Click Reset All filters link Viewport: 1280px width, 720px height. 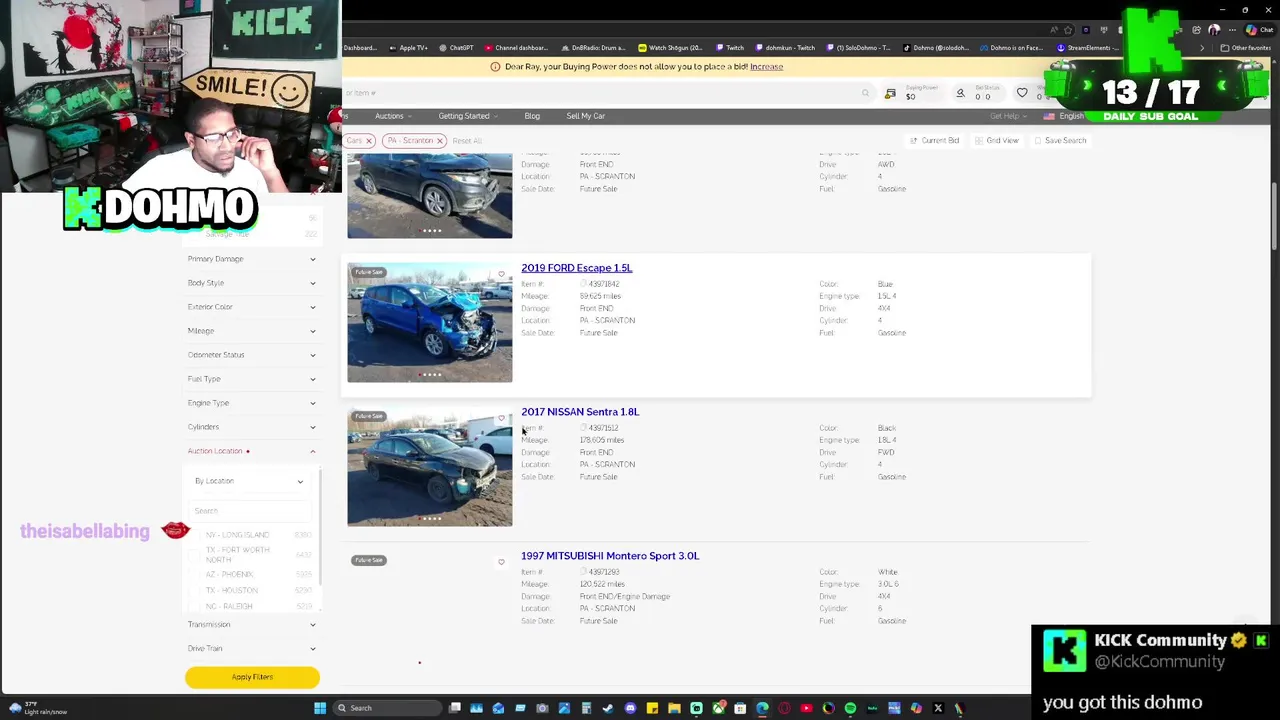click(x=467, y=141)
